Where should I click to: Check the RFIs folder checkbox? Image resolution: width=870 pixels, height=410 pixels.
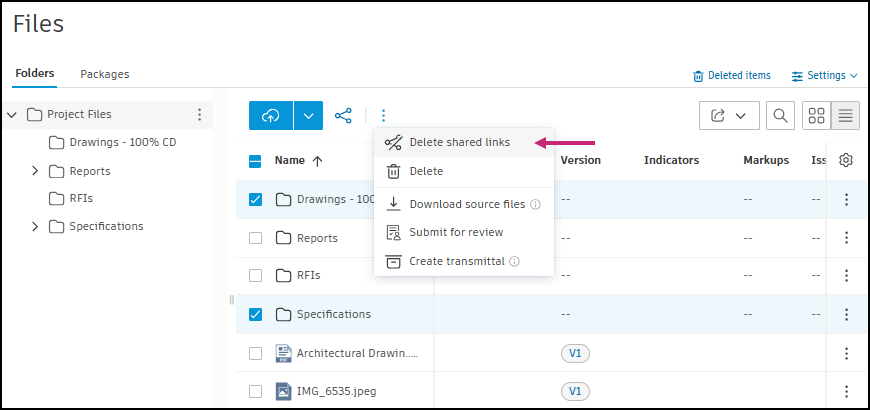pos(255,275)
